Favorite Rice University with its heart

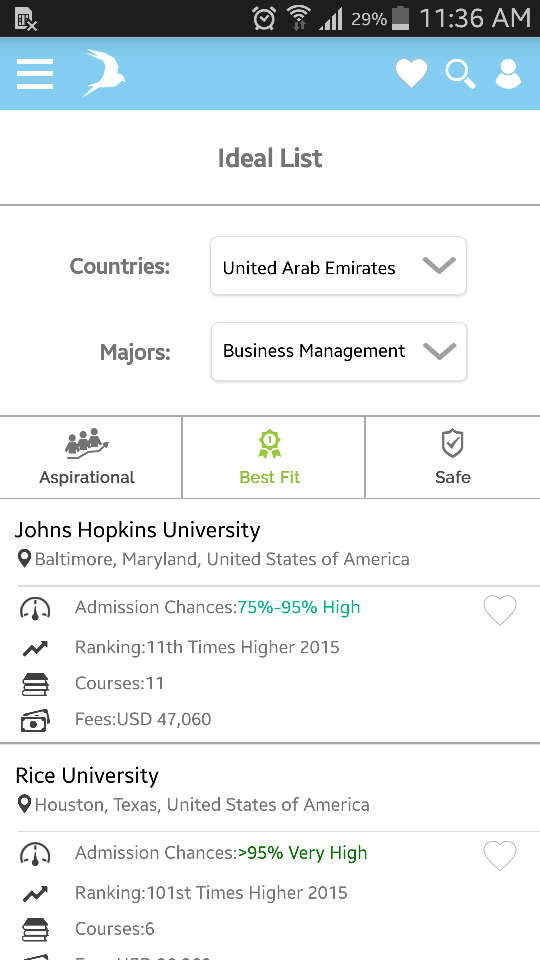(x=500, y=855)
